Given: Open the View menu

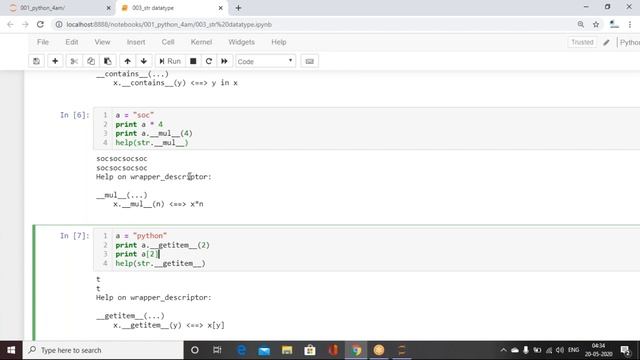Looking at the screenshot, I should pos(102,42).
